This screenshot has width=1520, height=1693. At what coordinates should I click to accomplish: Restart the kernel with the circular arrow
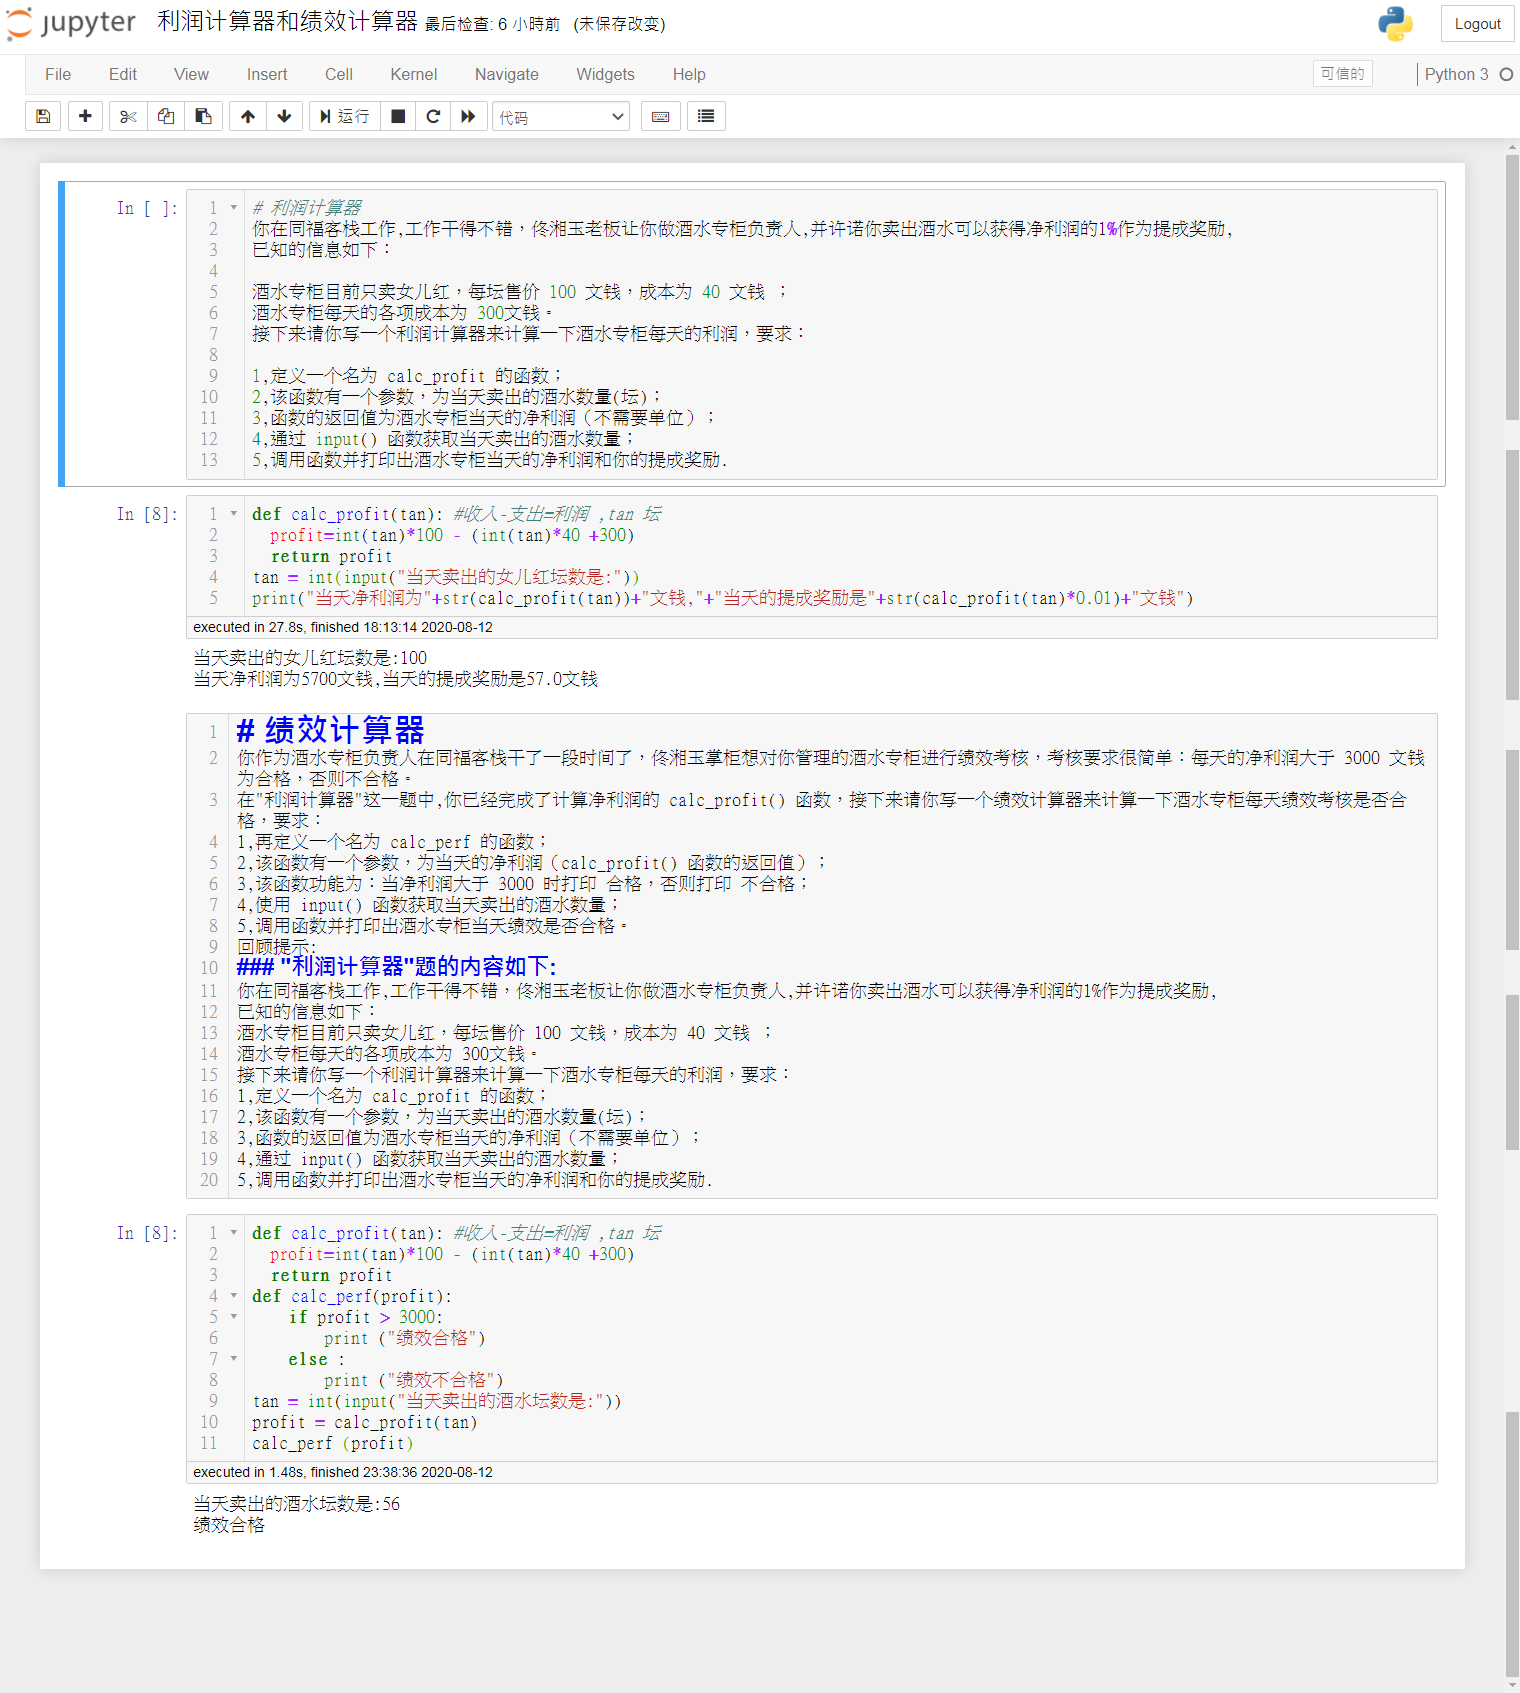(433, 117)
